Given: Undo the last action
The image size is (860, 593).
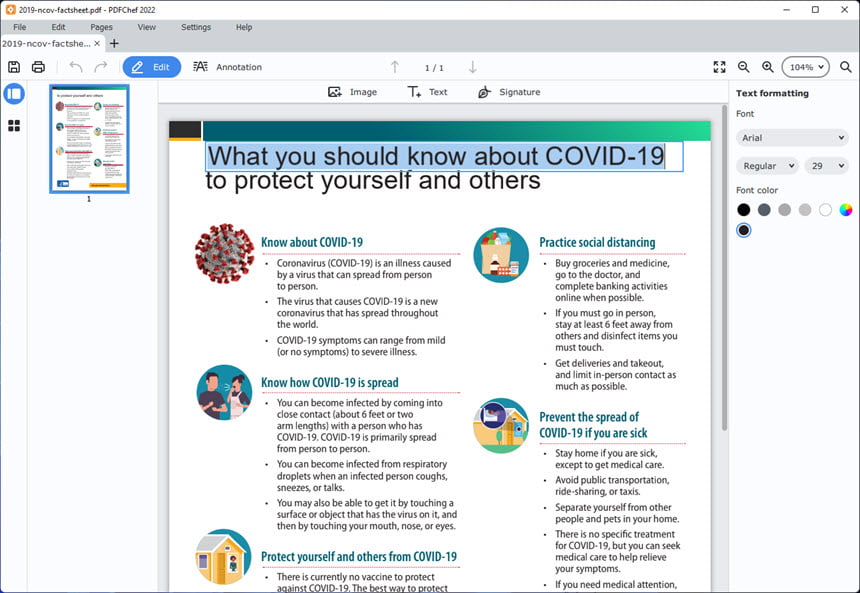Looking at the screenshot, I should 76,67.
